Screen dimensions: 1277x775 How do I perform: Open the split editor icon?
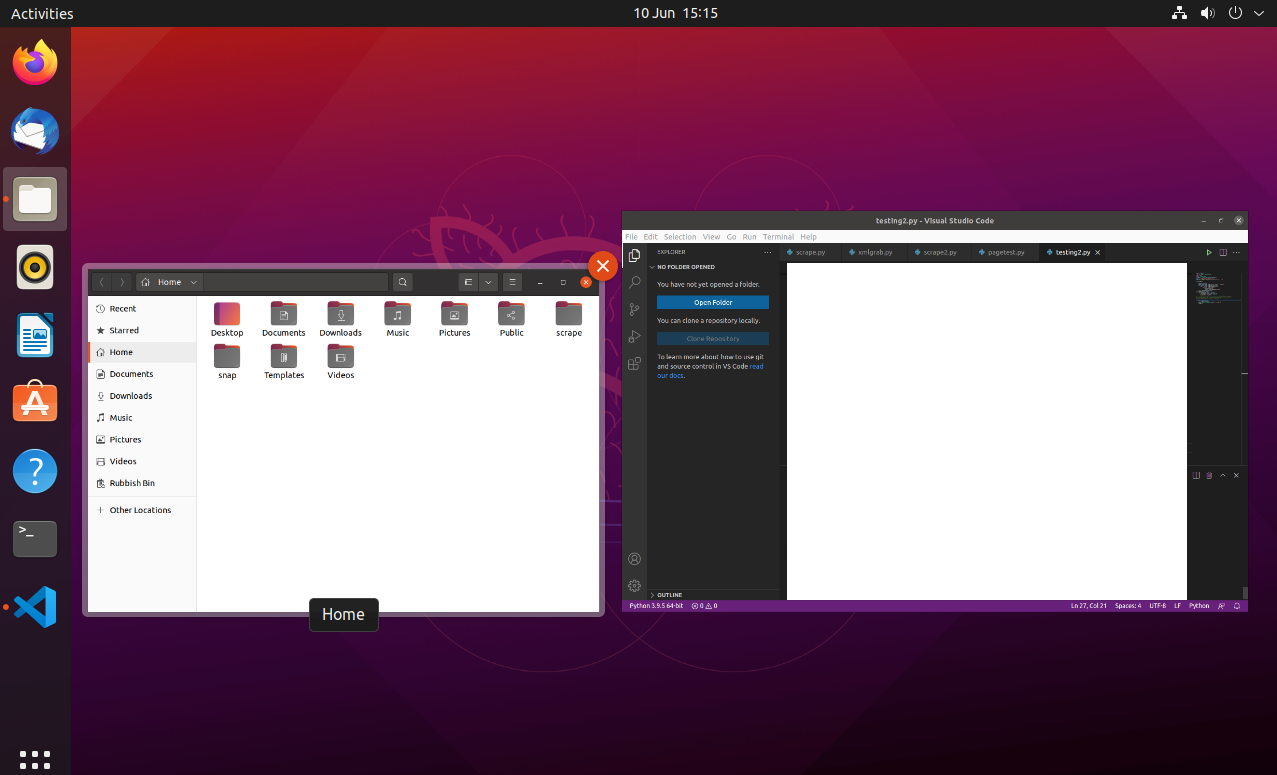point(1223,252)
